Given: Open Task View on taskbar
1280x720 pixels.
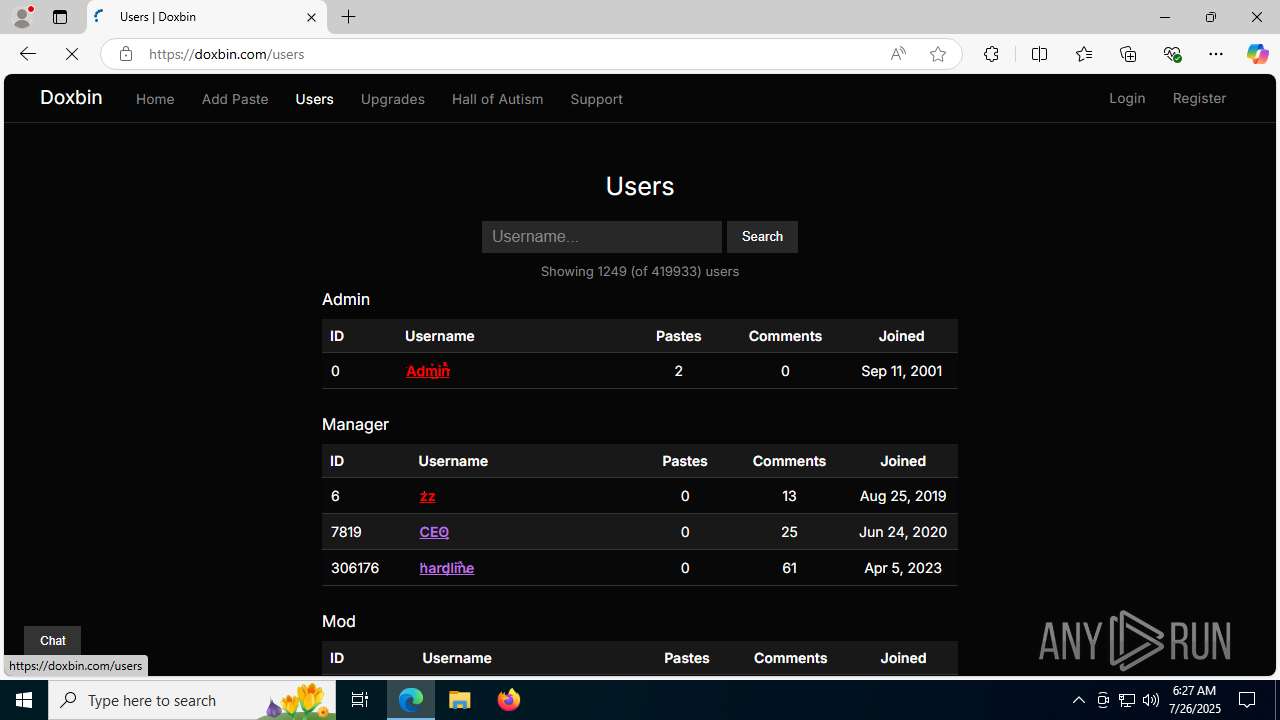Looking at the screenshot, I should point(360,700).
